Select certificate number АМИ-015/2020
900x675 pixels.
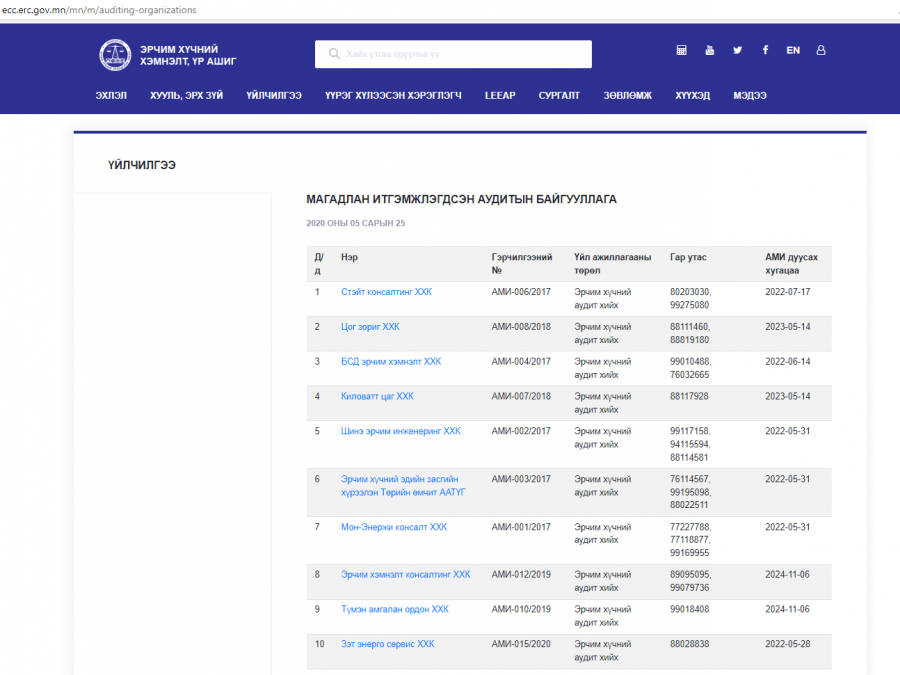[521, 644]
